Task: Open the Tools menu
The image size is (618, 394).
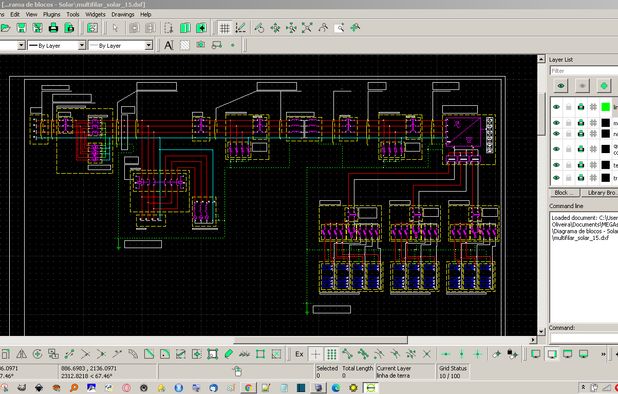Action: point(73,14)
